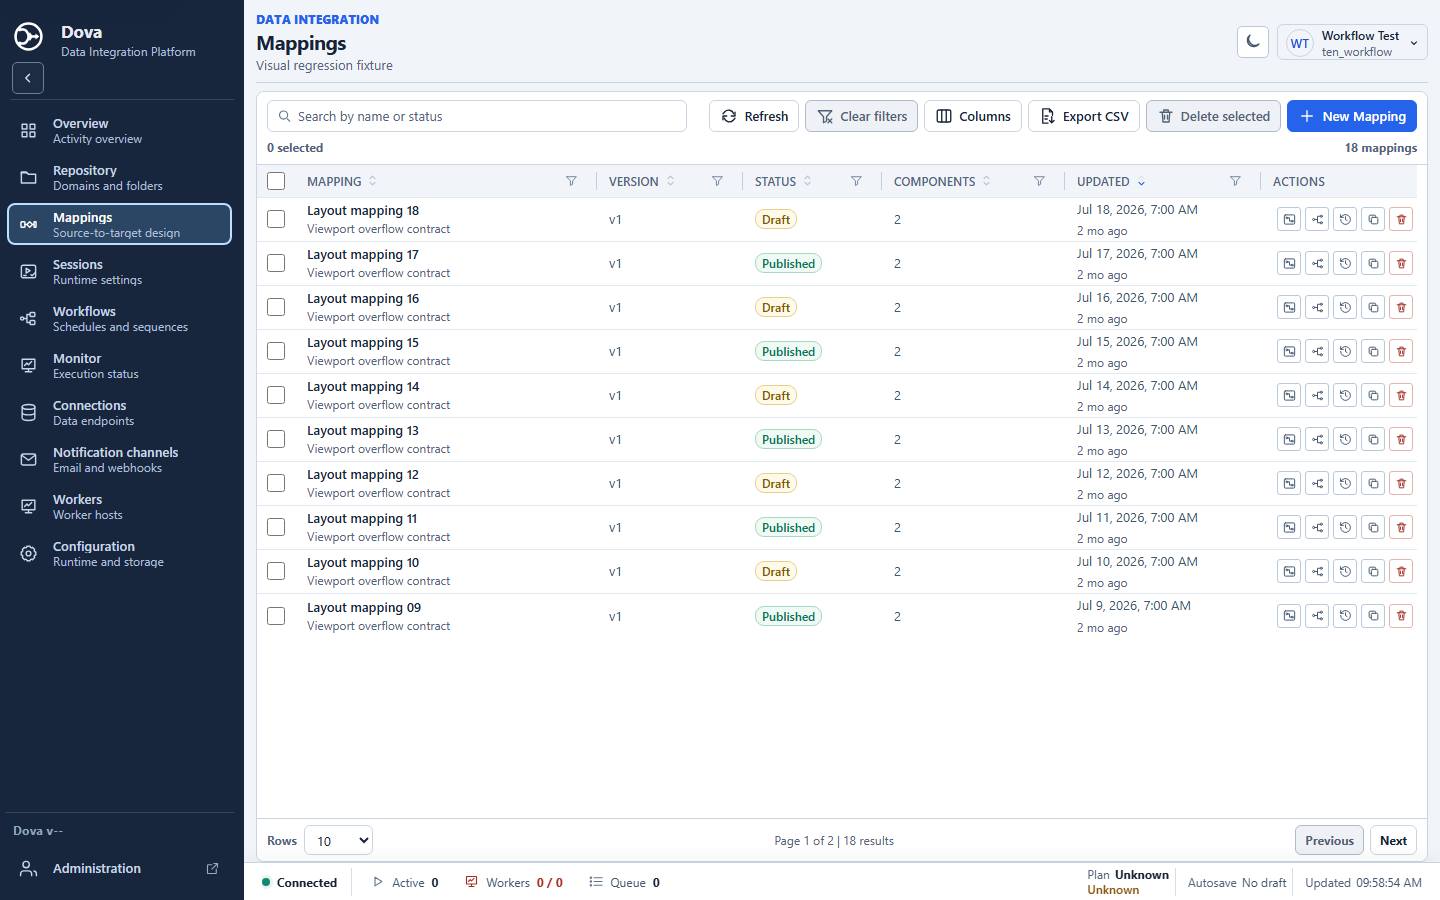Toggle the select-all checkbox in table header
This screenshot has height=900, width=1440.
(x=276, y=181)
